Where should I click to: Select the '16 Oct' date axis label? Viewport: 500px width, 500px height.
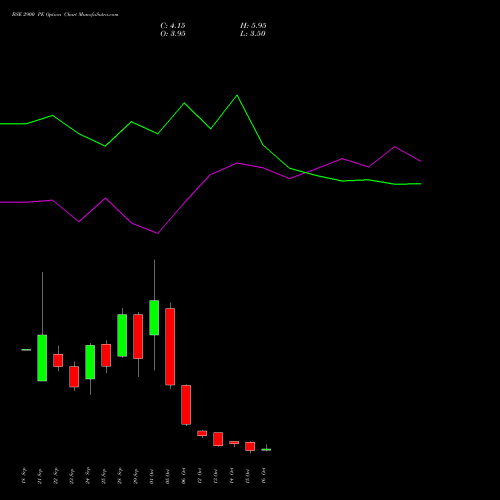coord(264,476)
